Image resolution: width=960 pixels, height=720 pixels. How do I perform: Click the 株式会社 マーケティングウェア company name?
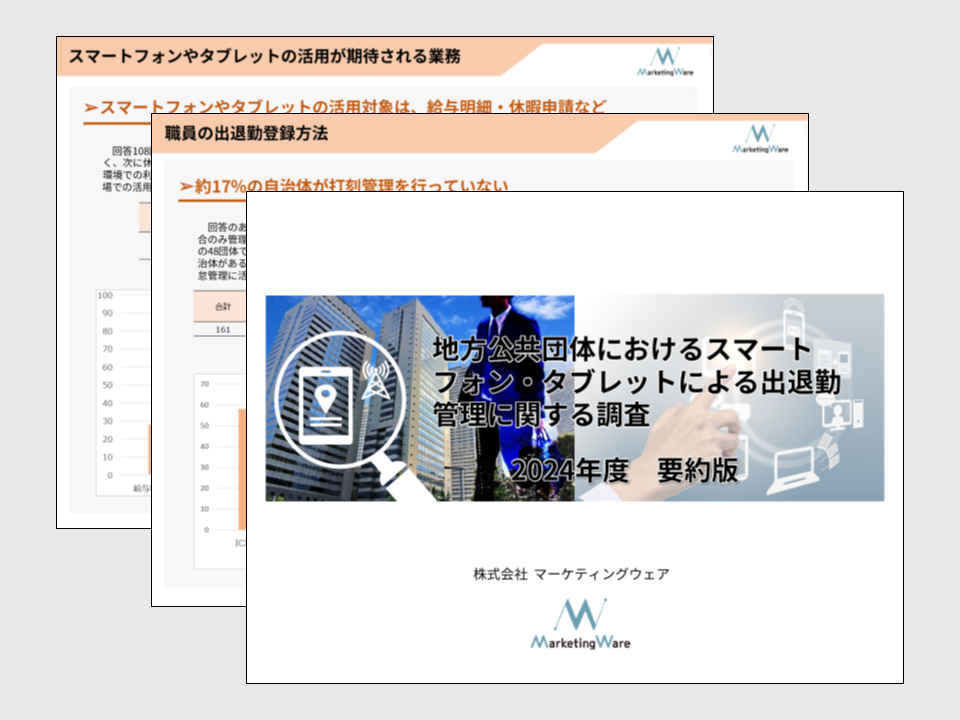[x=571, y=574]
